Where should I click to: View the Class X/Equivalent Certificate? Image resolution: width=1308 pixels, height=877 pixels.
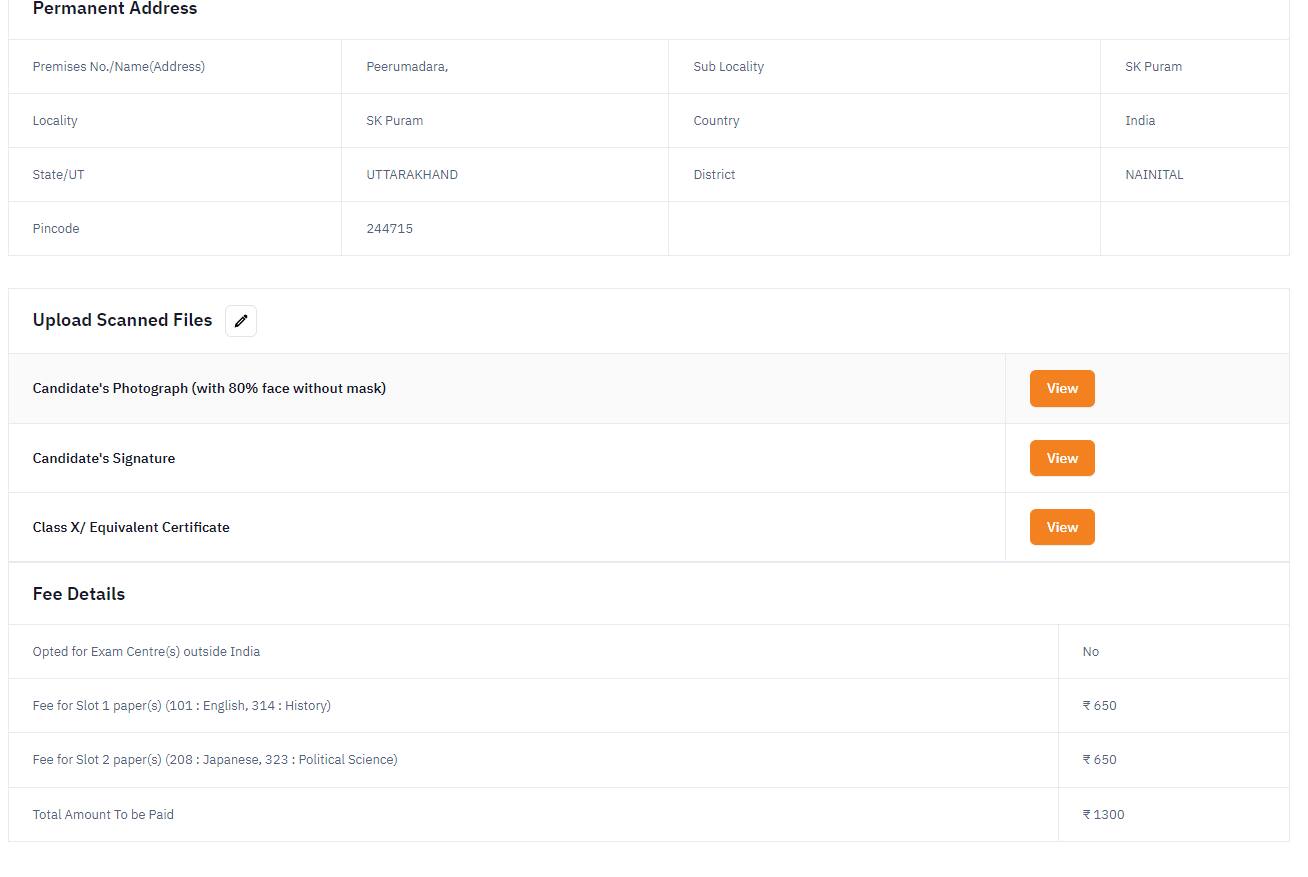tap(1062, 527)
